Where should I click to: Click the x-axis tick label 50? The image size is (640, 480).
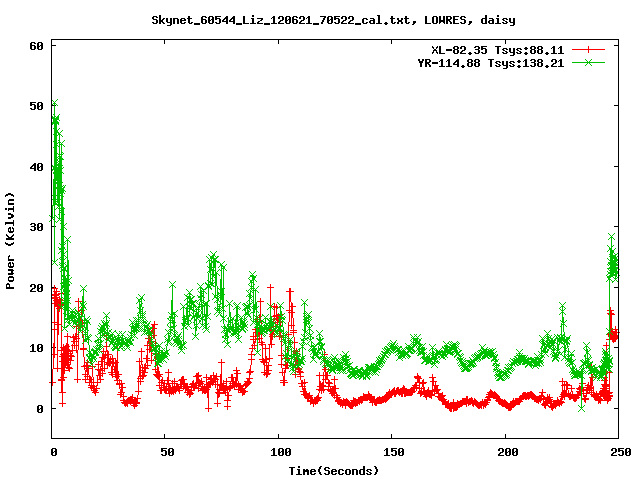167,452
